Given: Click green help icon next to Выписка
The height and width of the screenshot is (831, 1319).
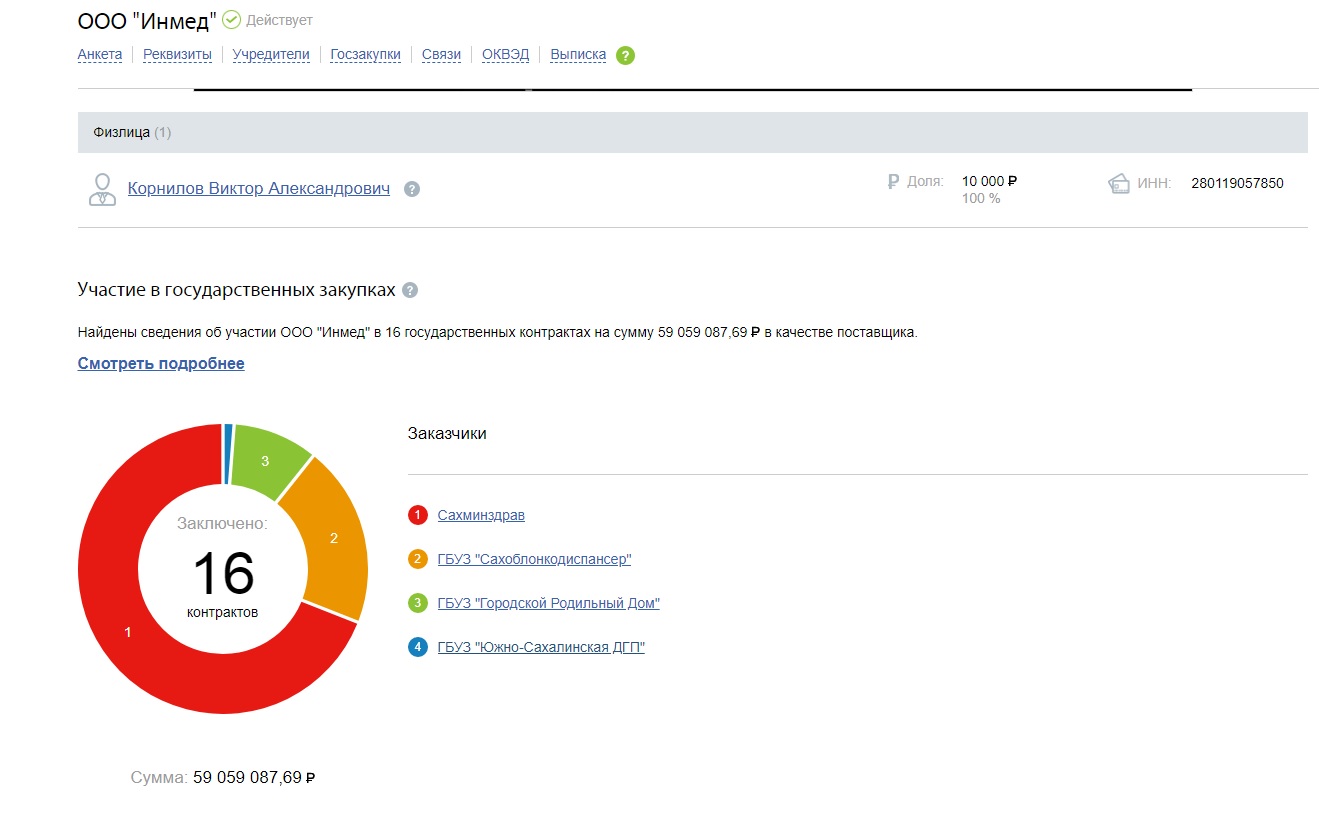Looking at the screenshot, I should coord(625,55).
